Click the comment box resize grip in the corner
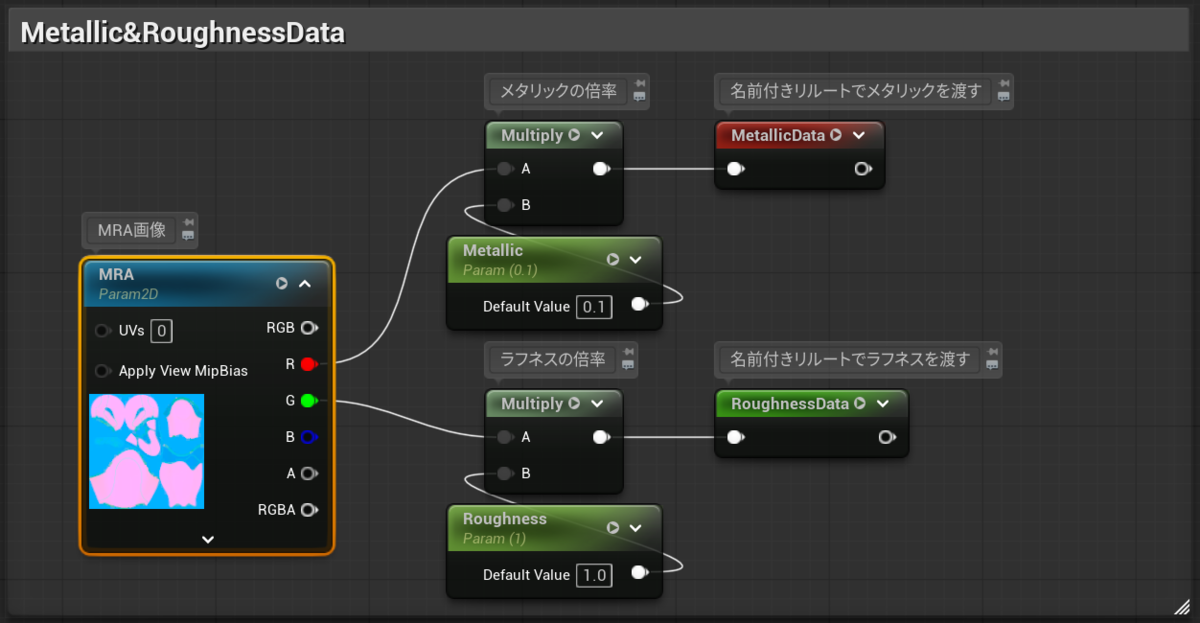 1181,605
